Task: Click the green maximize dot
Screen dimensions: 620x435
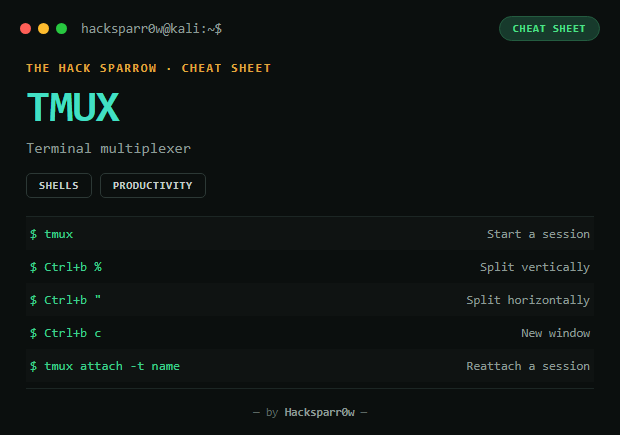Action: point(62,29)
